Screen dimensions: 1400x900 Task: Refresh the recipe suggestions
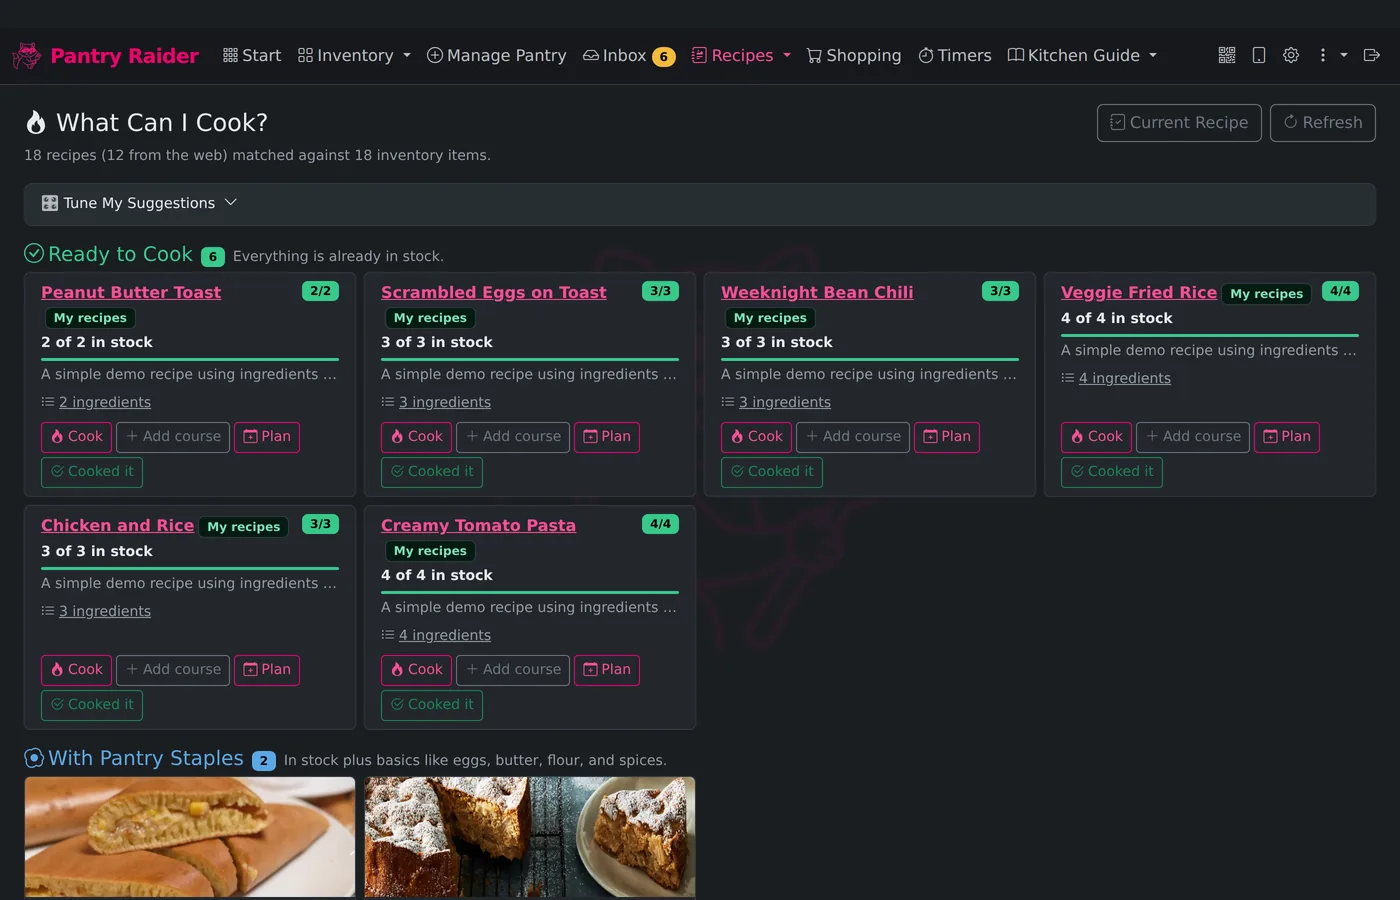pos(1323,123)
